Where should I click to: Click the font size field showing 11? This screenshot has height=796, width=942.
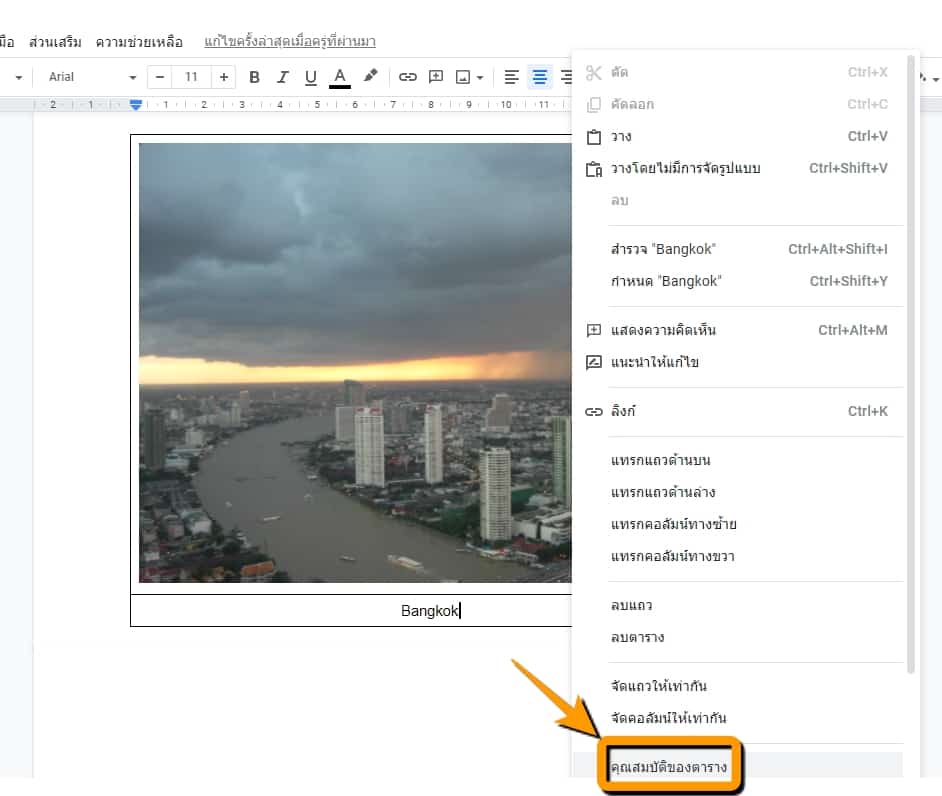tap(192, 77)
